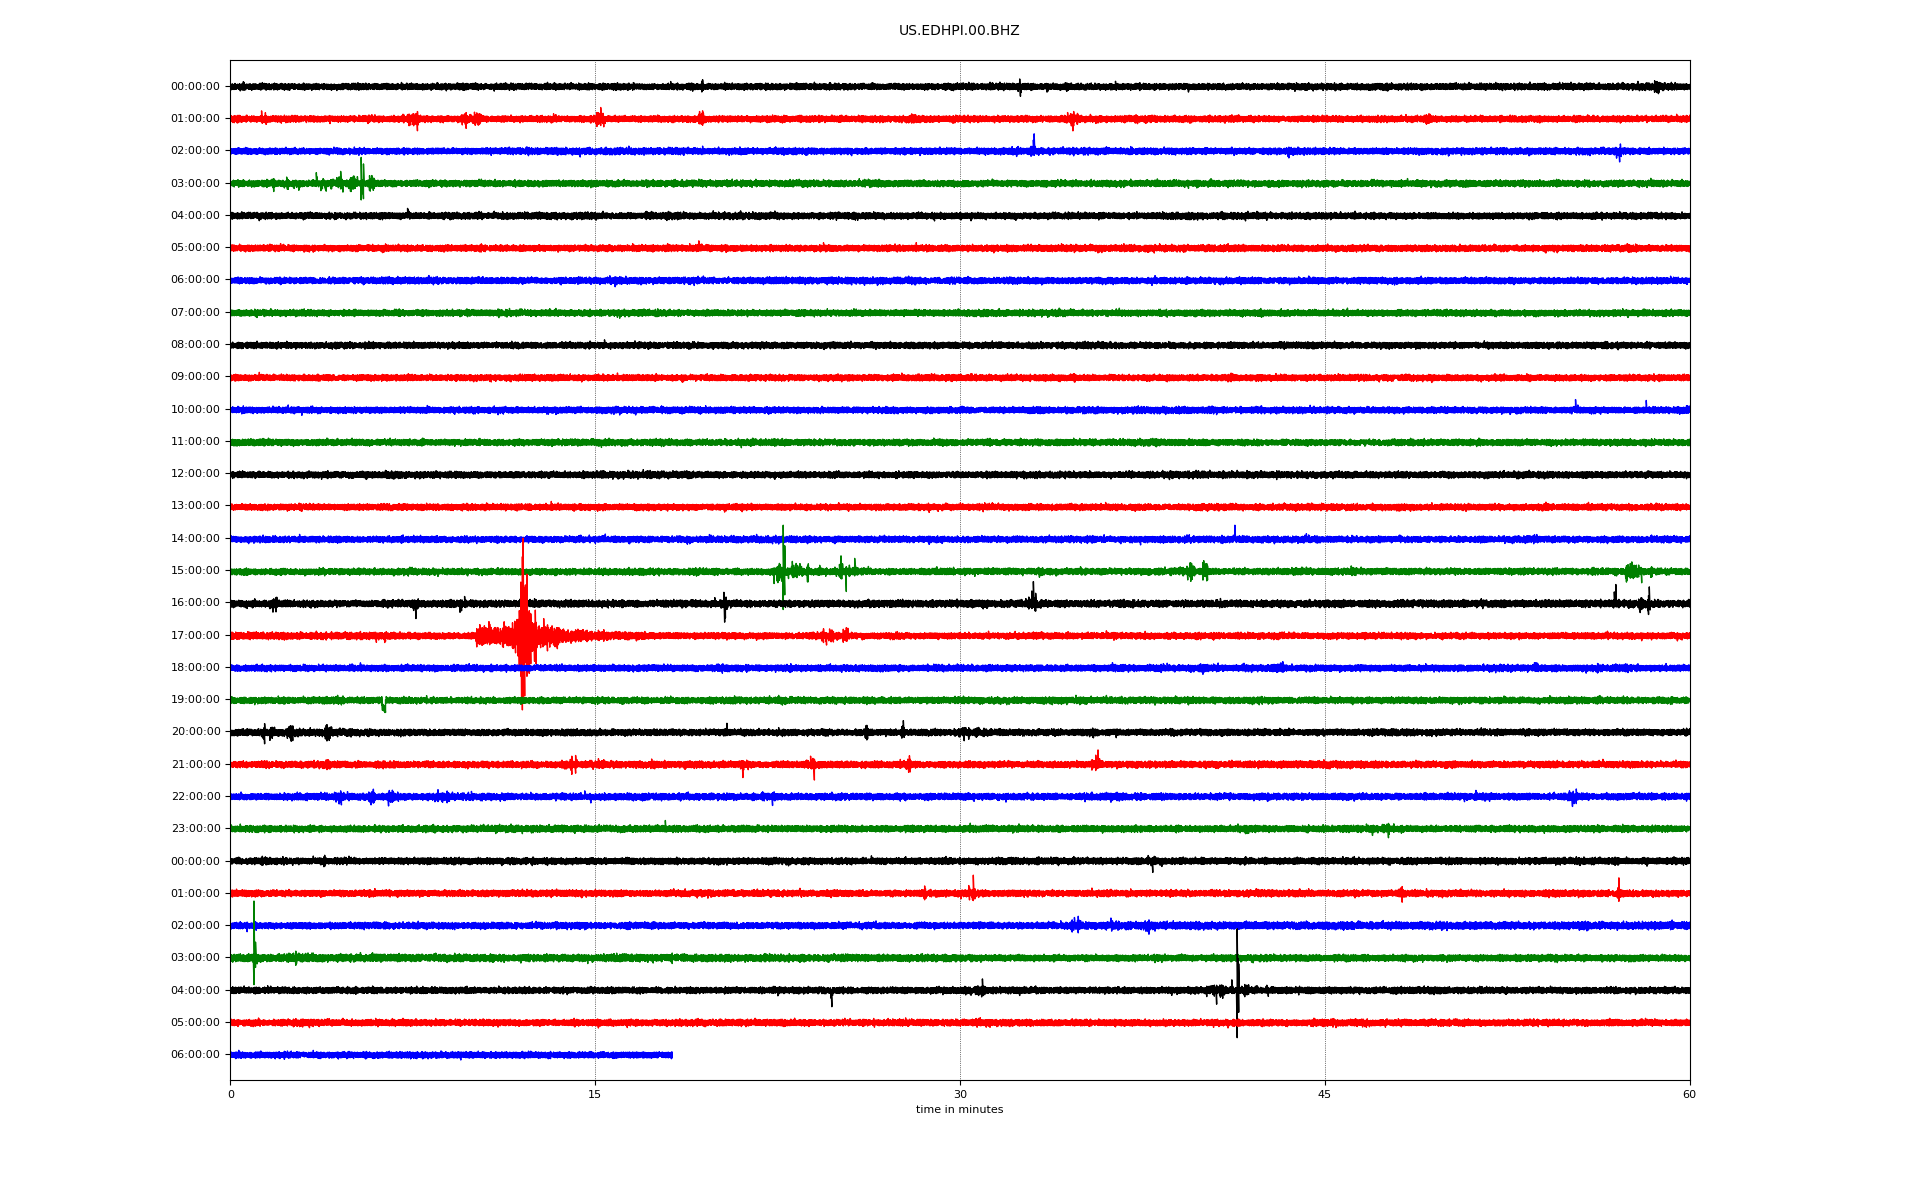1920x1200 pixels.
Task: Click the 15 tick label on x-axis
Action: 595,1094
